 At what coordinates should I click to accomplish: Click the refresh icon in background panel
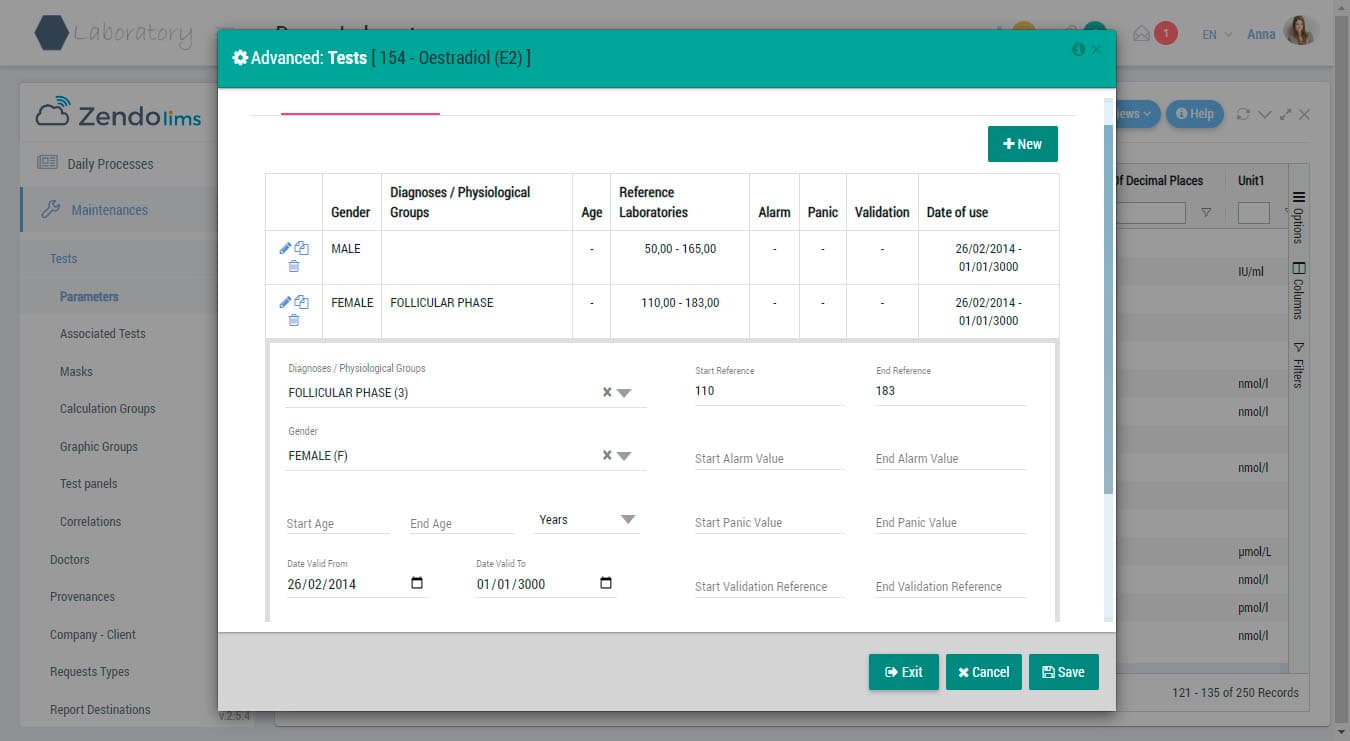point(1243,114)
